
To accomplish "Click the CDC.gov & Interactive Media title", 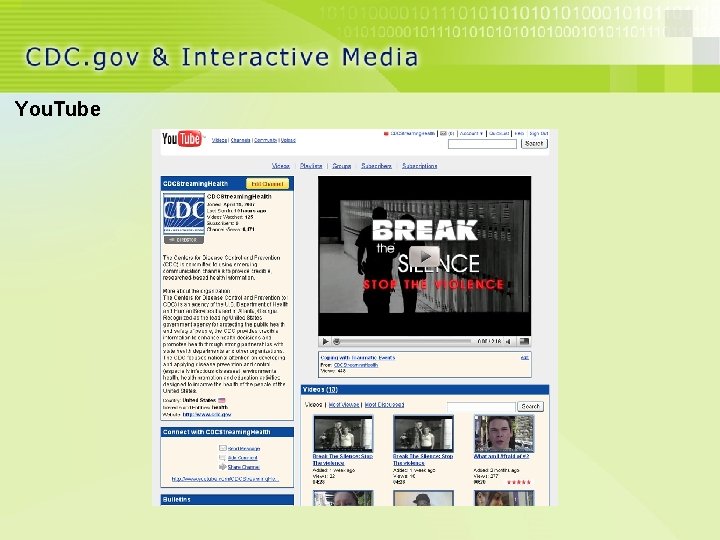I will click(222, 57).
